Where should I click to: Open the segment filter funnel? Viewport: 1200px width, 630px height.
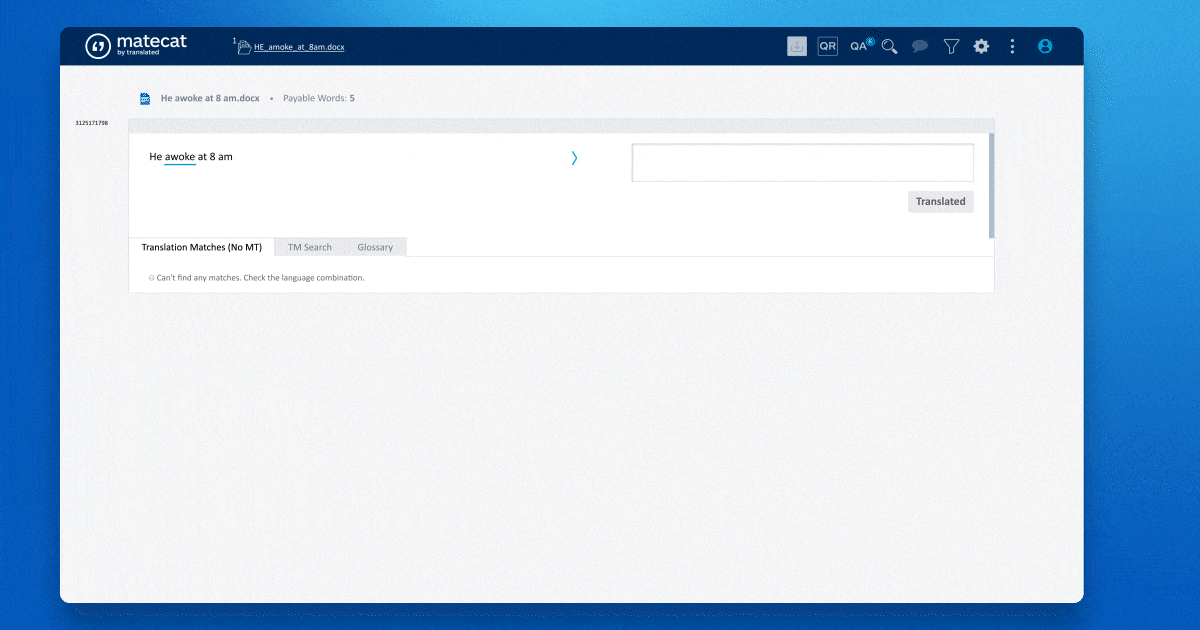click(951, 46)
